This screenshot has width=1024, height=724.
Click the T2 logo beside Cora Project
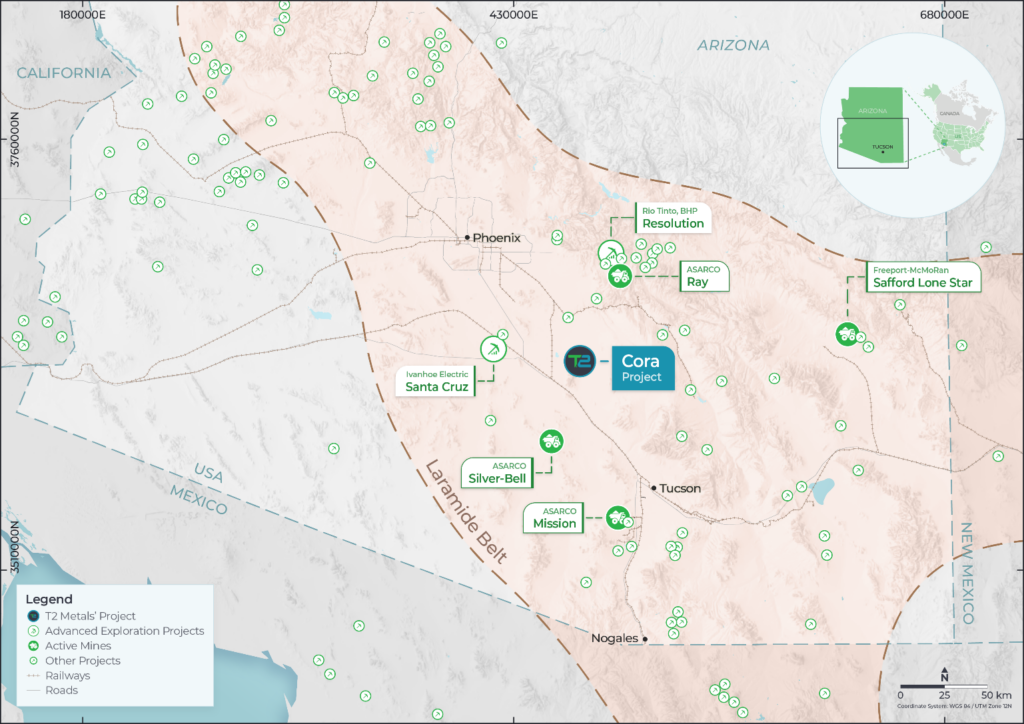(x=580, y=361)
